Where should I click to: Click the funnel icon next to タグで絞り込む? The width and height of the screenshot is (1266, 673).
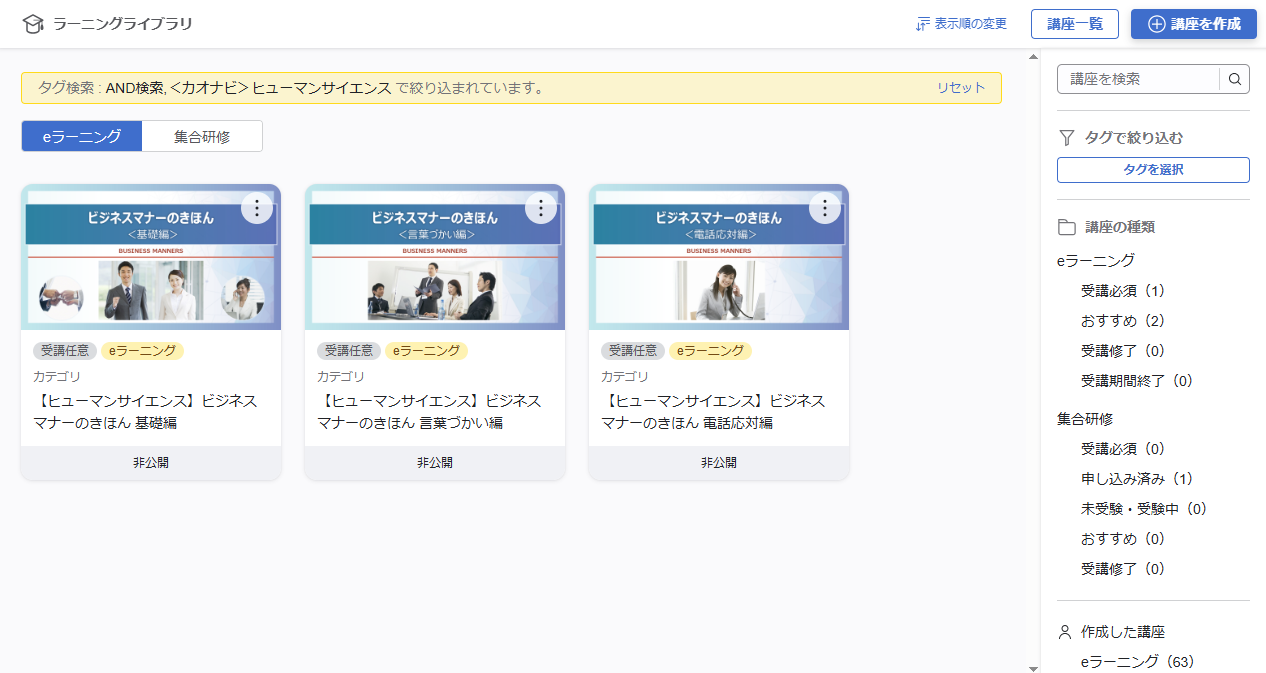[1065, 138]
